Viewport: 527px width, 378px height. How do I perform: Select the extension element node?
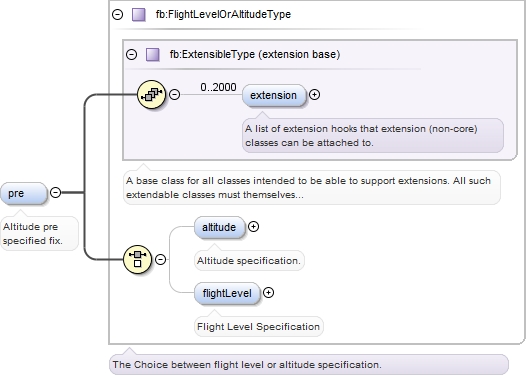(x=274, y=95)
